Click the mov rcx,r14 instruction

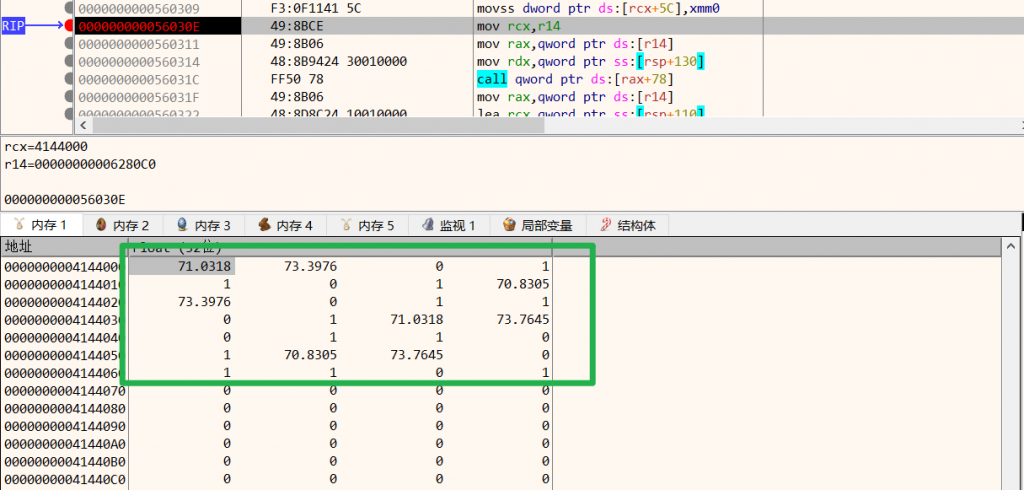pyautogui.click(x=520, y=27)
